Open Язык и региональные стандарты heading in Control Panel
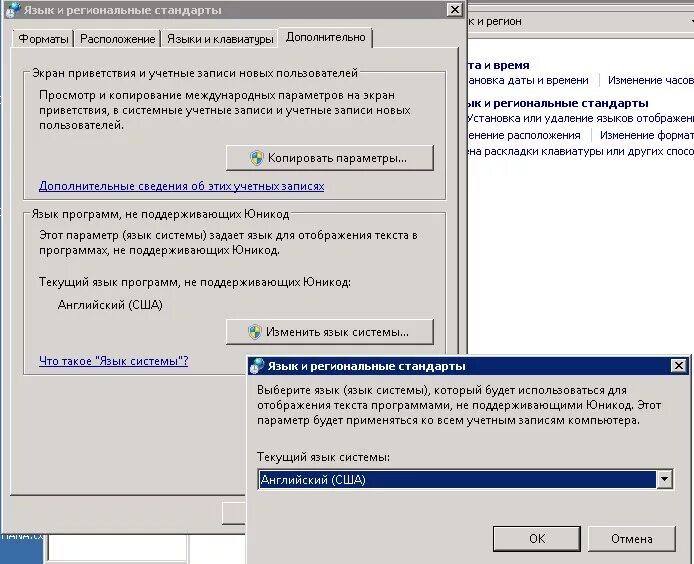This screenshot has height=564, width=694. click(558, 103)
